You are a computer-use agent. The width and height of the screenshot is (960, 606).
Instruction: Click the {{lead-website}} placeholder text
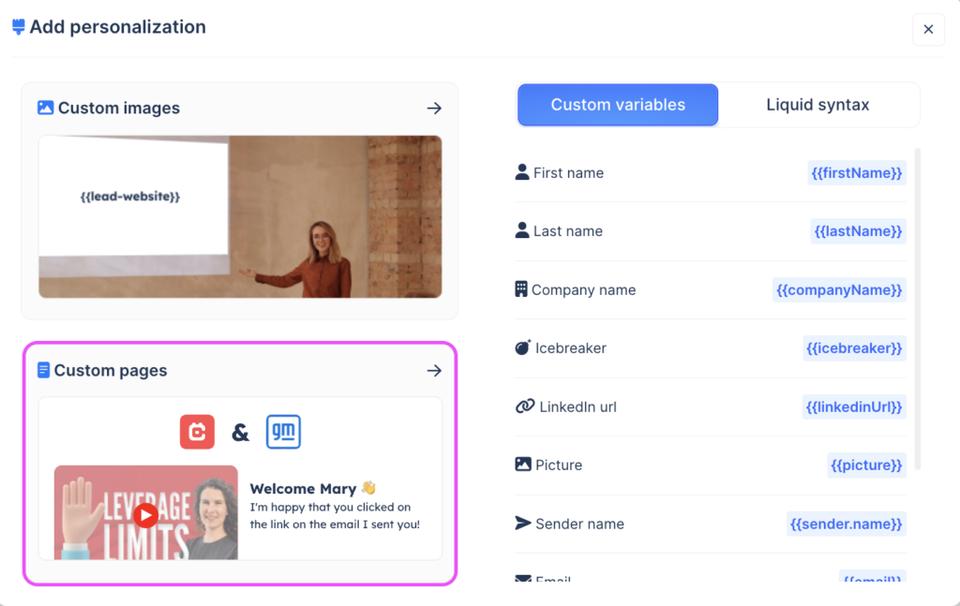click(130, 196)
